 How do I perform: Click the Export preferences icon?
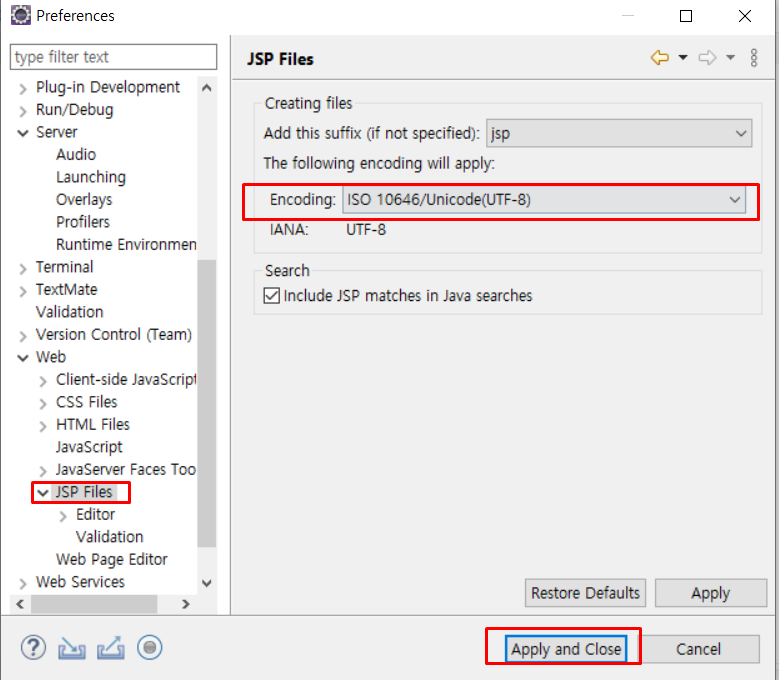(111, 648)
